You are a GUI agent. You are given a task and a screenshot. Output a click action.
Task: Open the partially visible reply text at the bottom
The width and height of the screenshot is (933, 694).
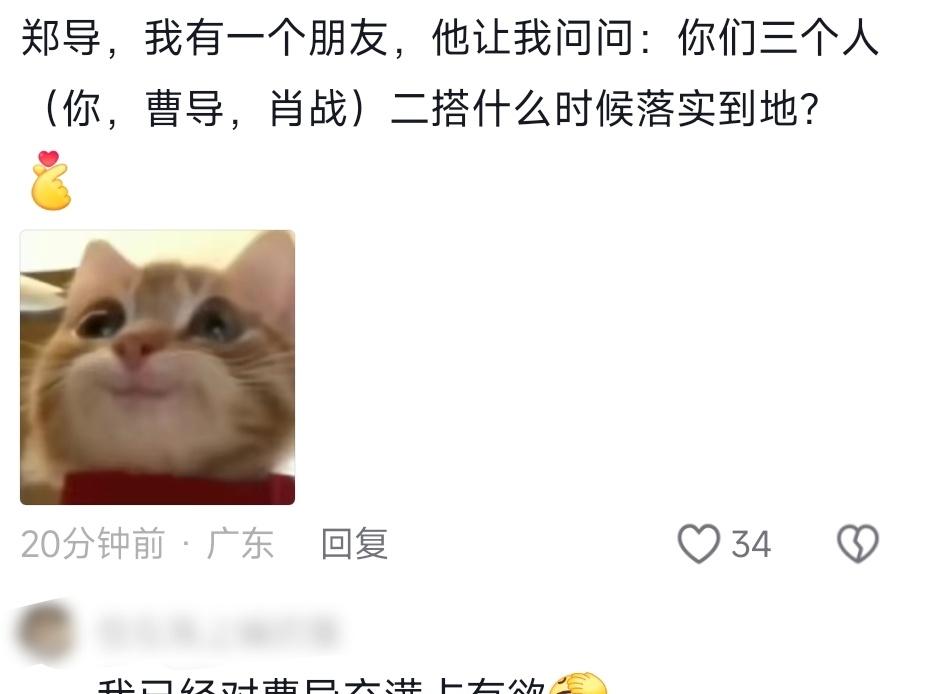[321, 684]
